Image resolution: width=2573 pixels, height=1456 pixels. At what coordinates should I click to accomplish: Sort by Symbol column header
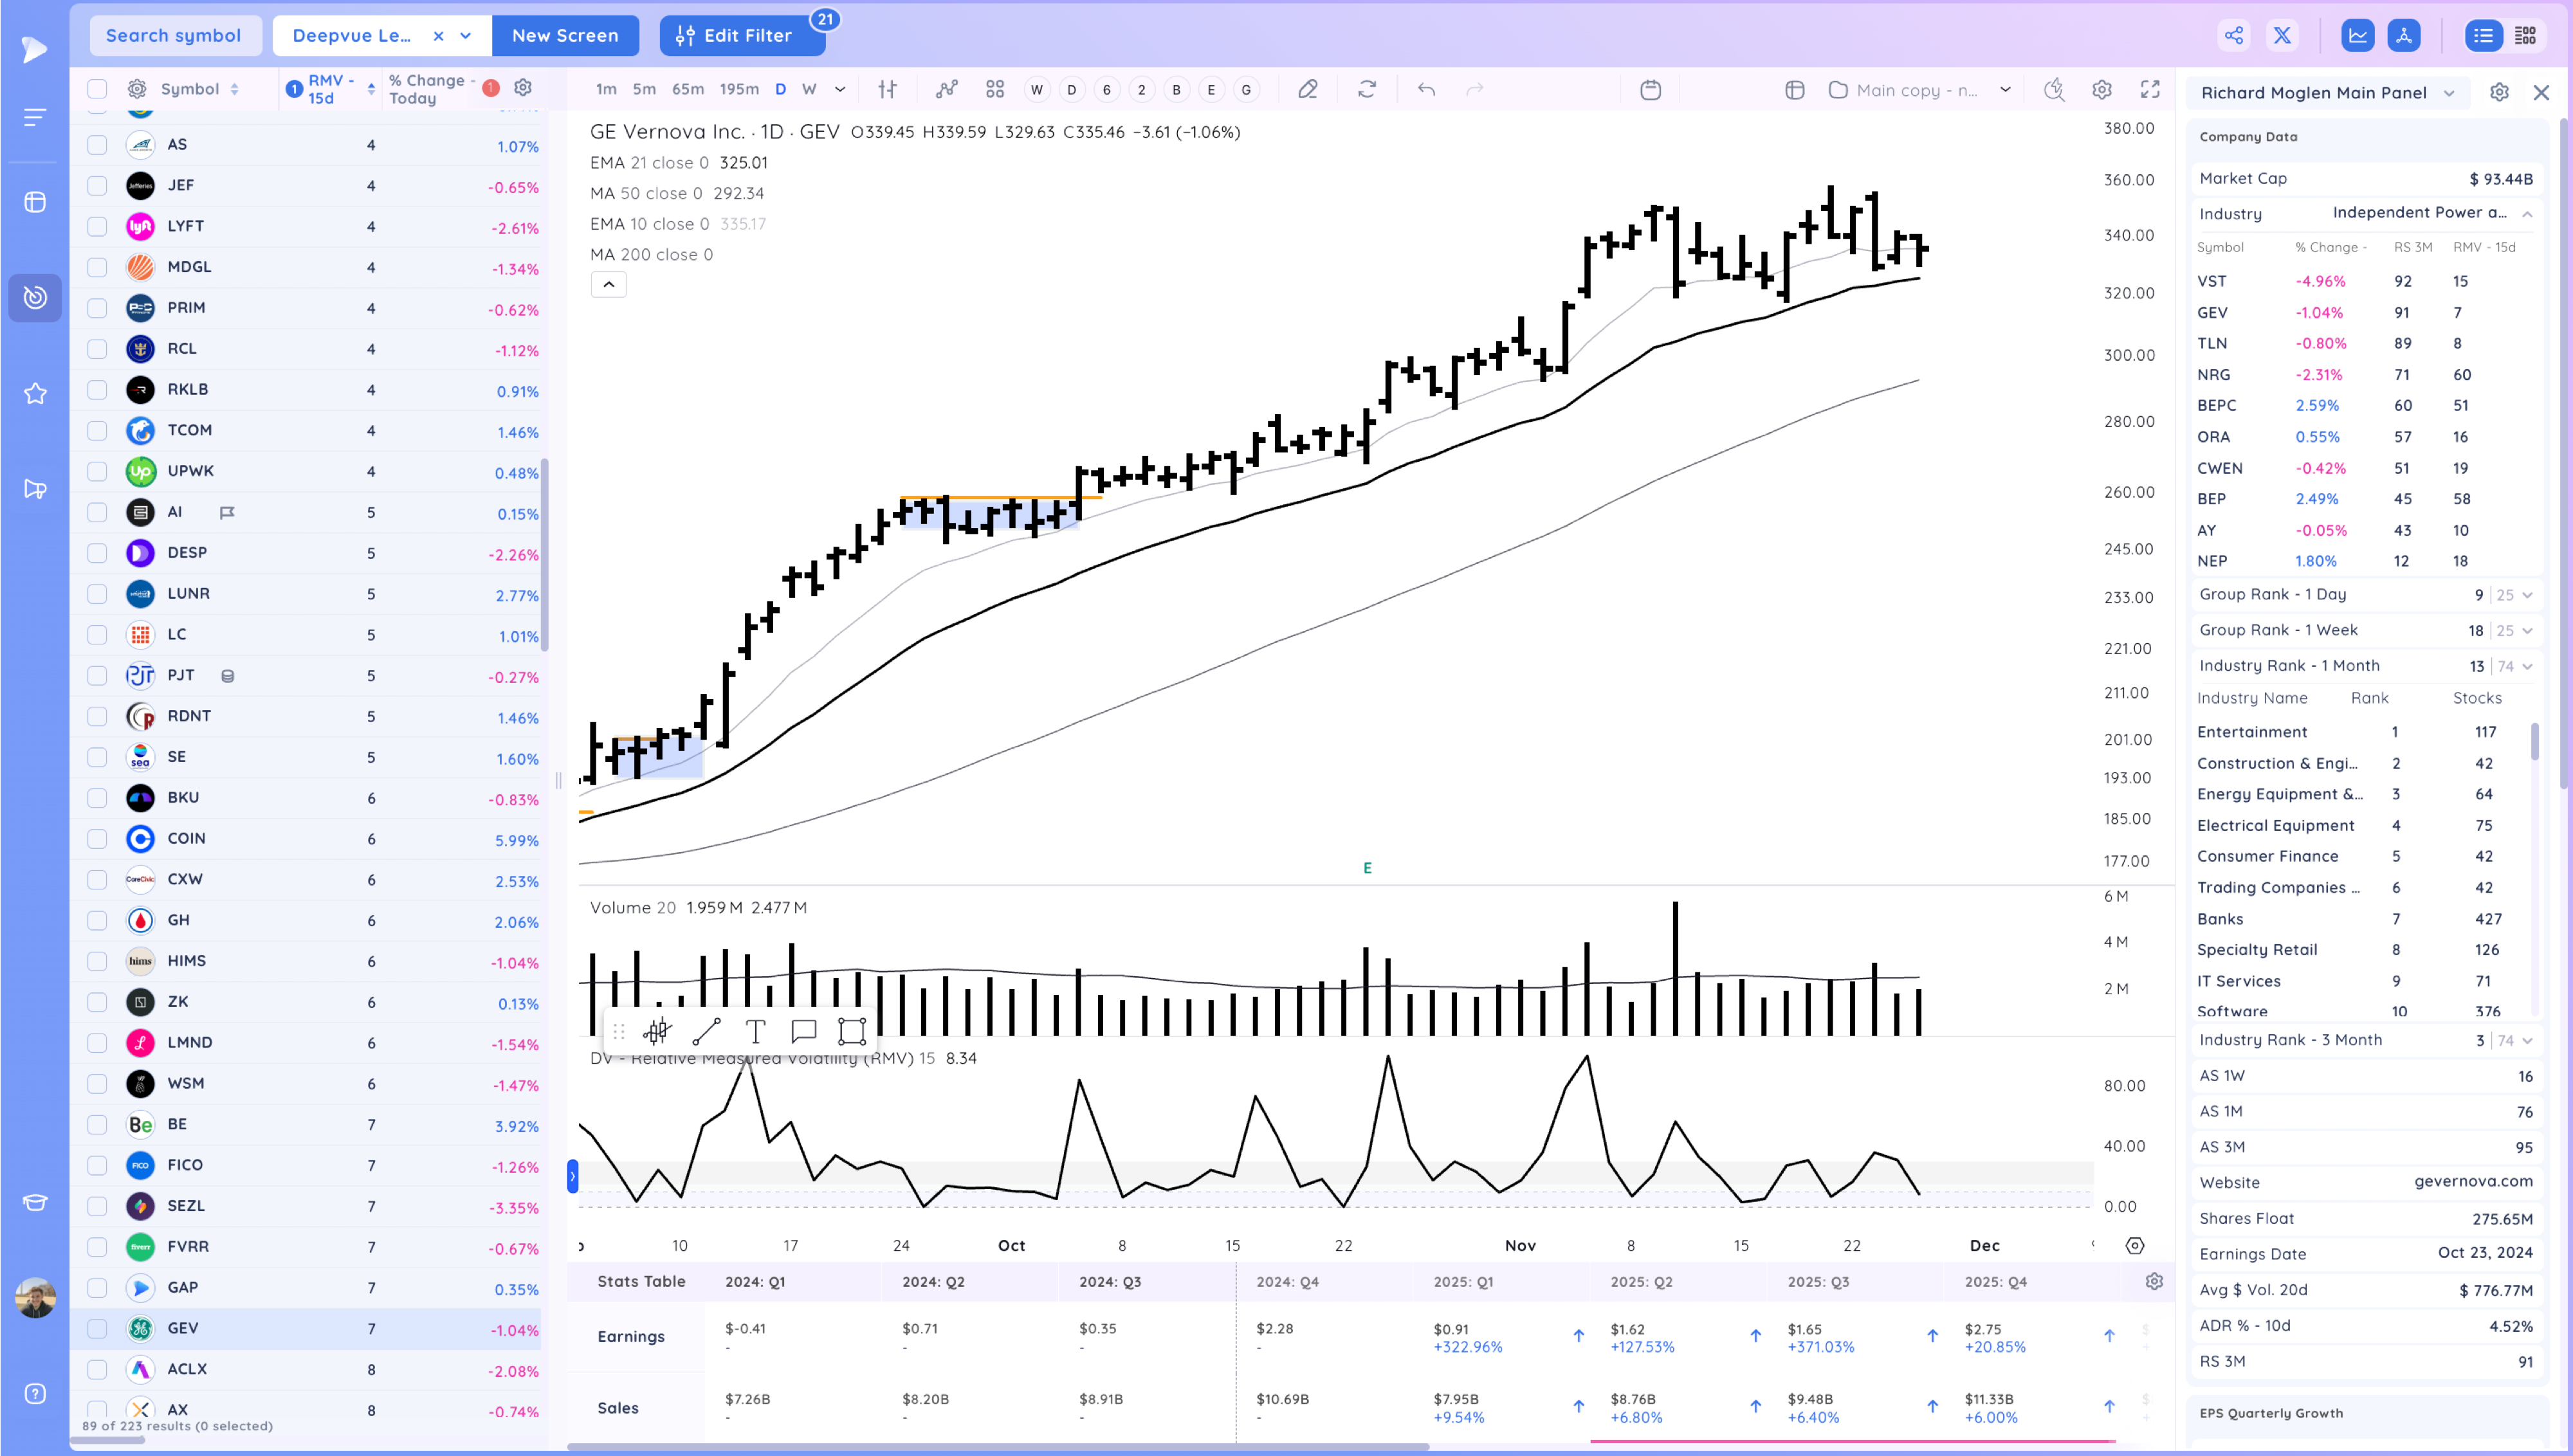200,89
